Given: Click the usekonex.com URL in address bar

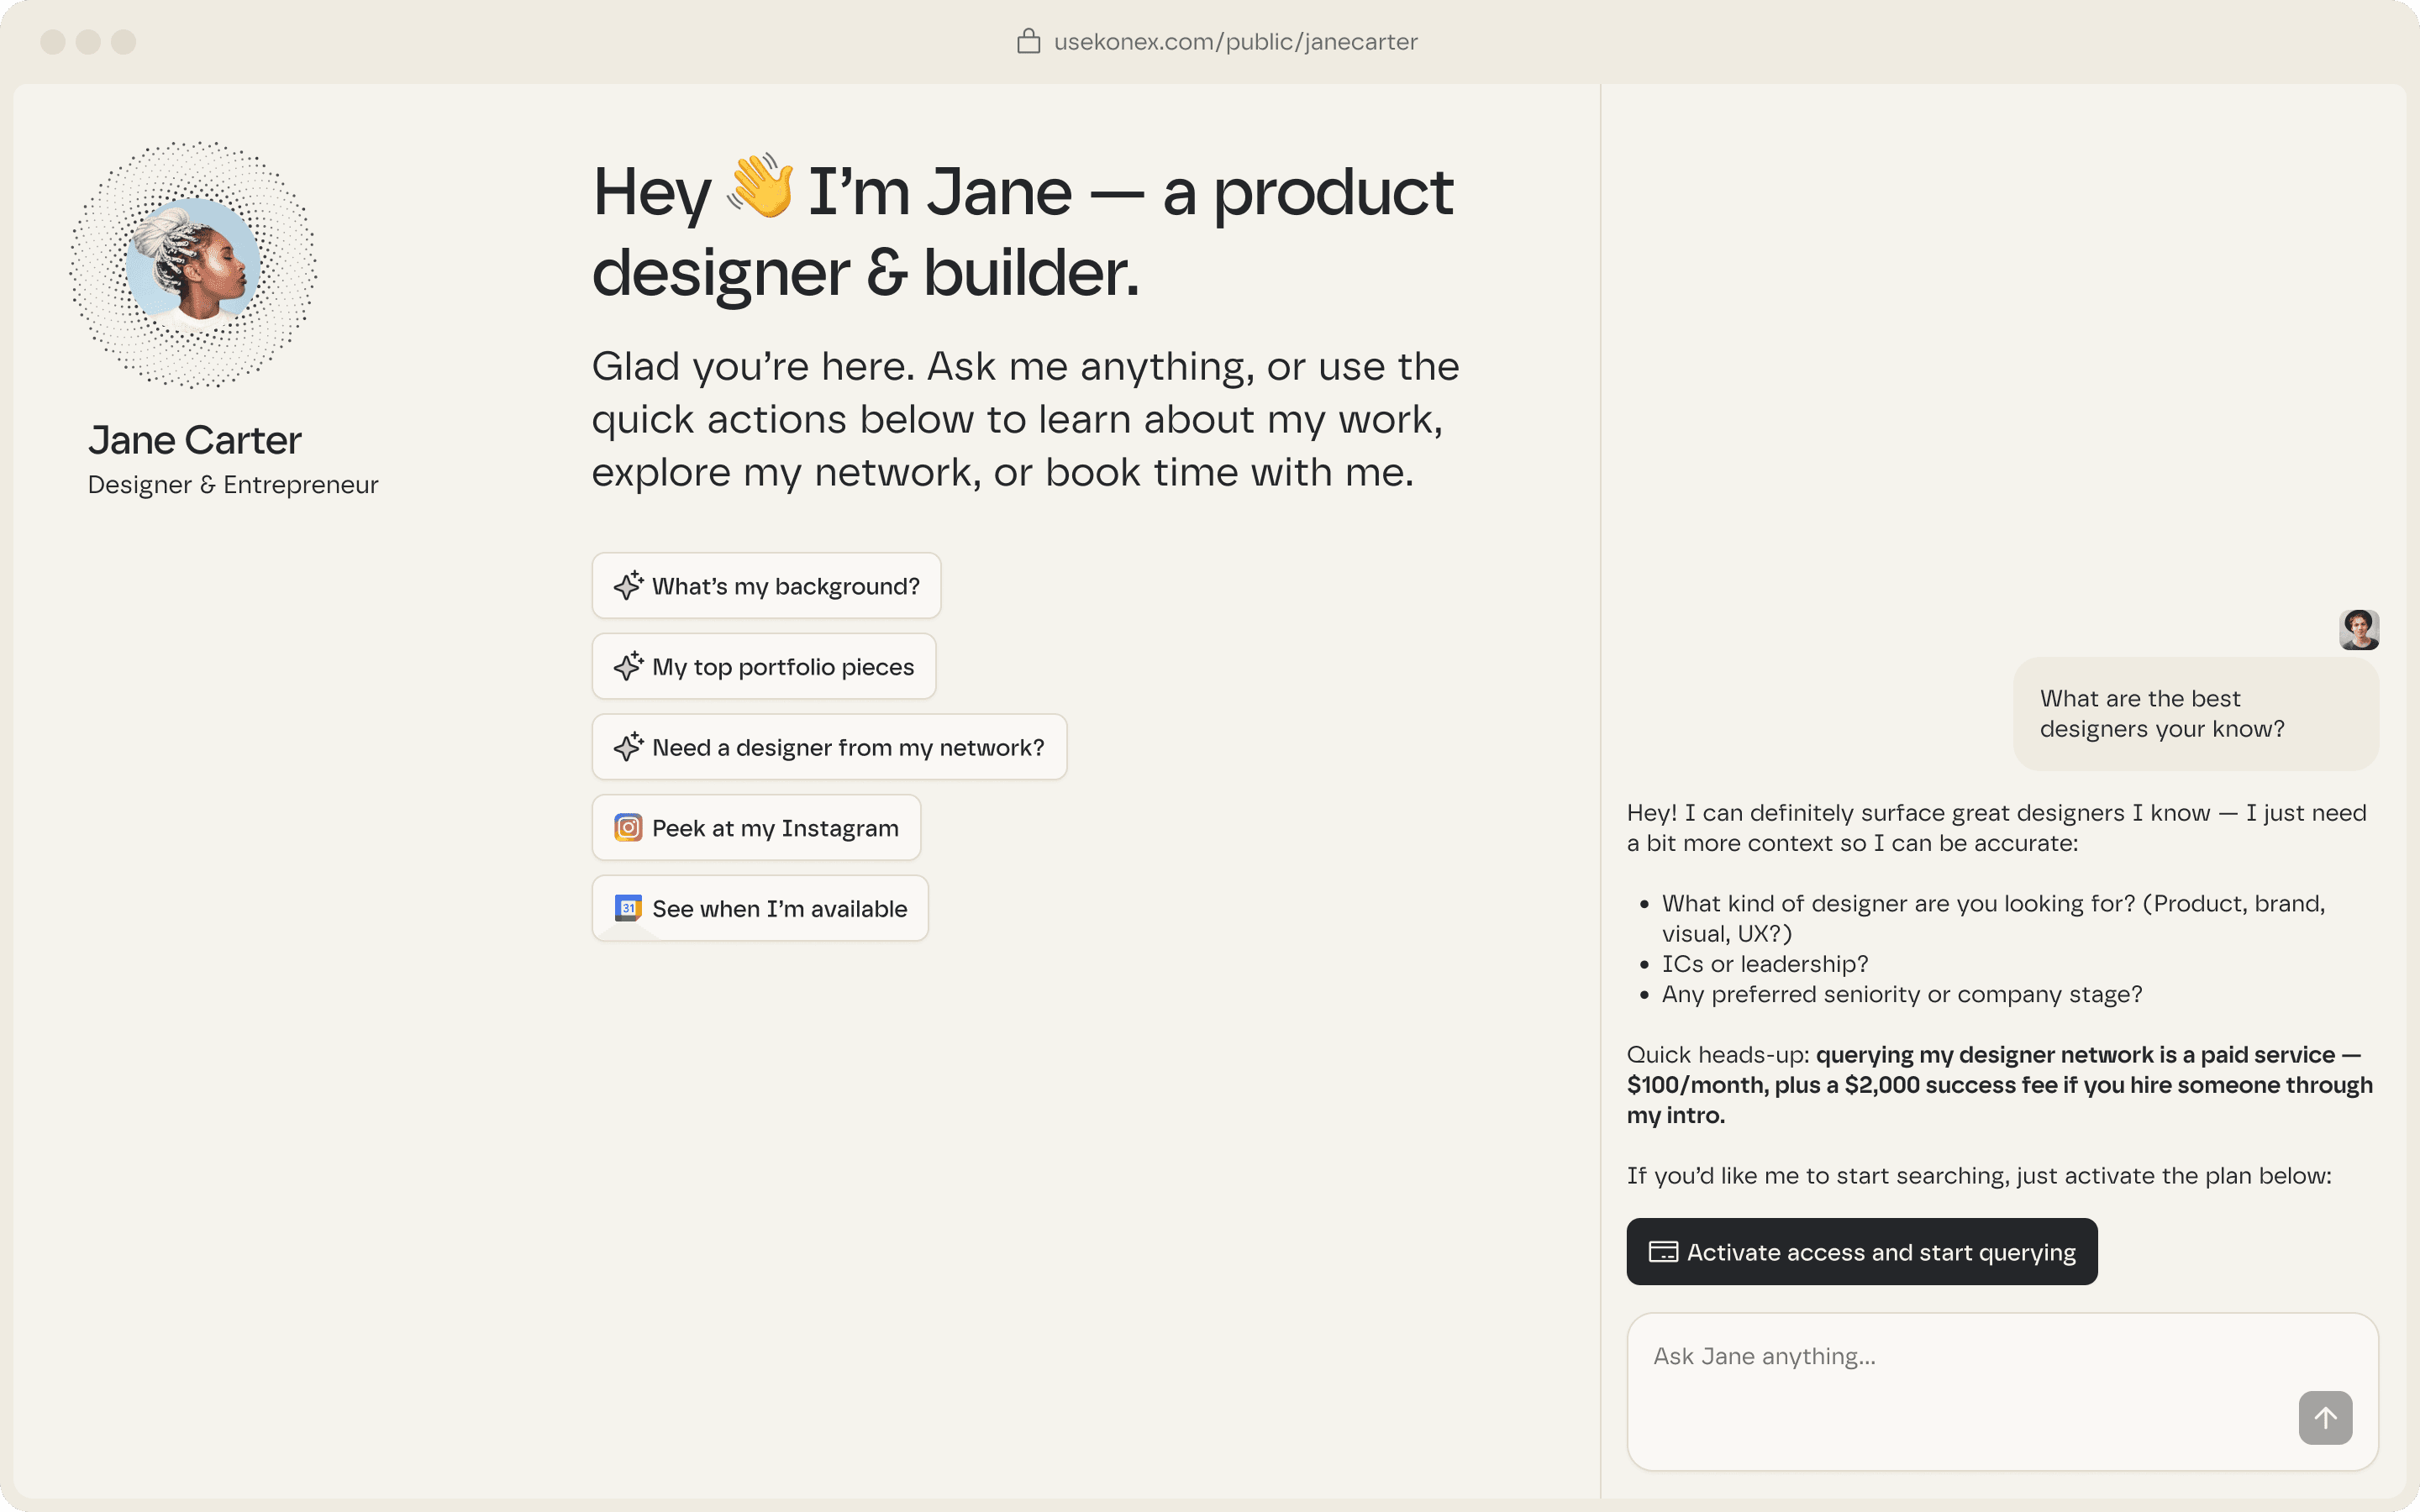Looking at the screenshot, I should pos(1235,42).
